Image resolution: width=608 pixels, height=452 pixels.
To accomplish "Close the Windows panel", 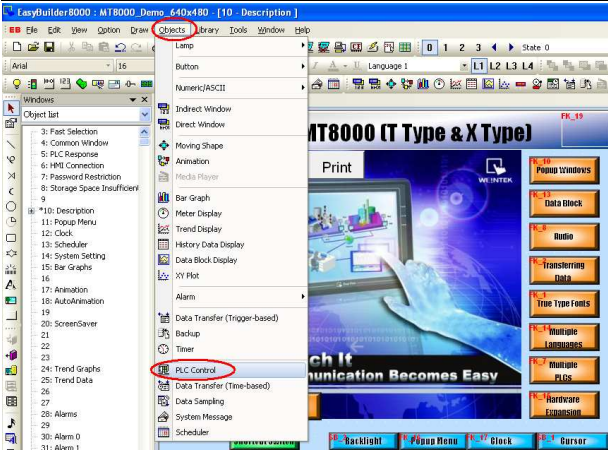I will click(x=145, y=100).
